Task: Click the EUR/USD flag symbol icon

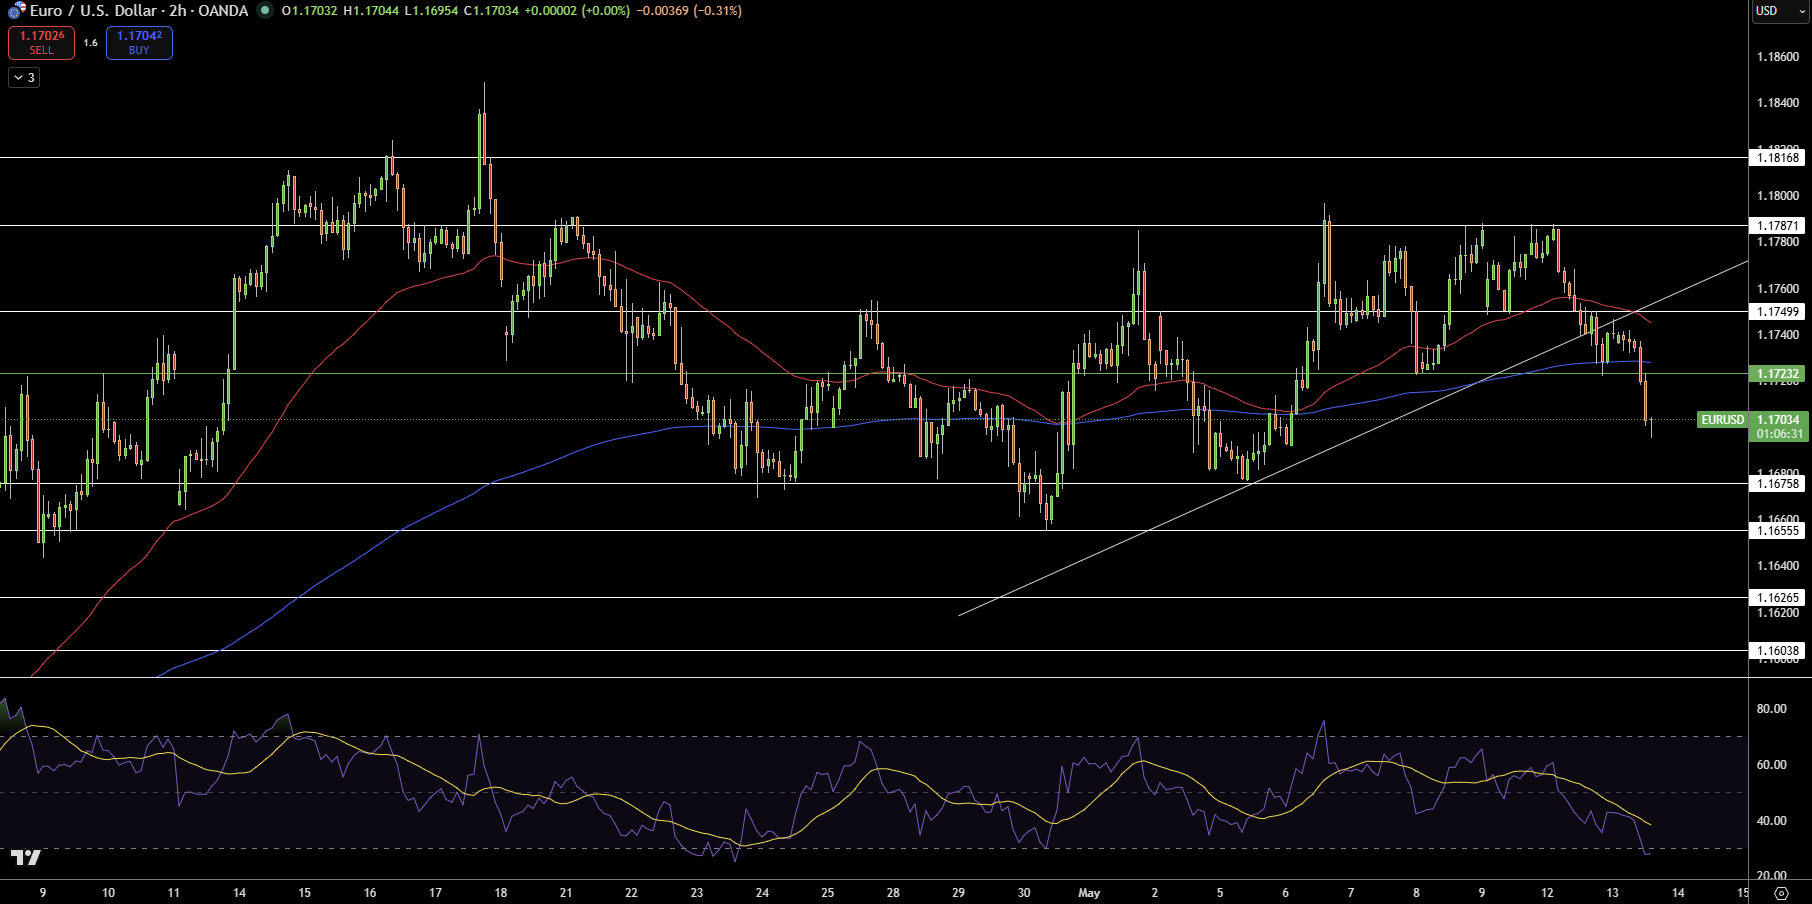Action: coord(16,11)
